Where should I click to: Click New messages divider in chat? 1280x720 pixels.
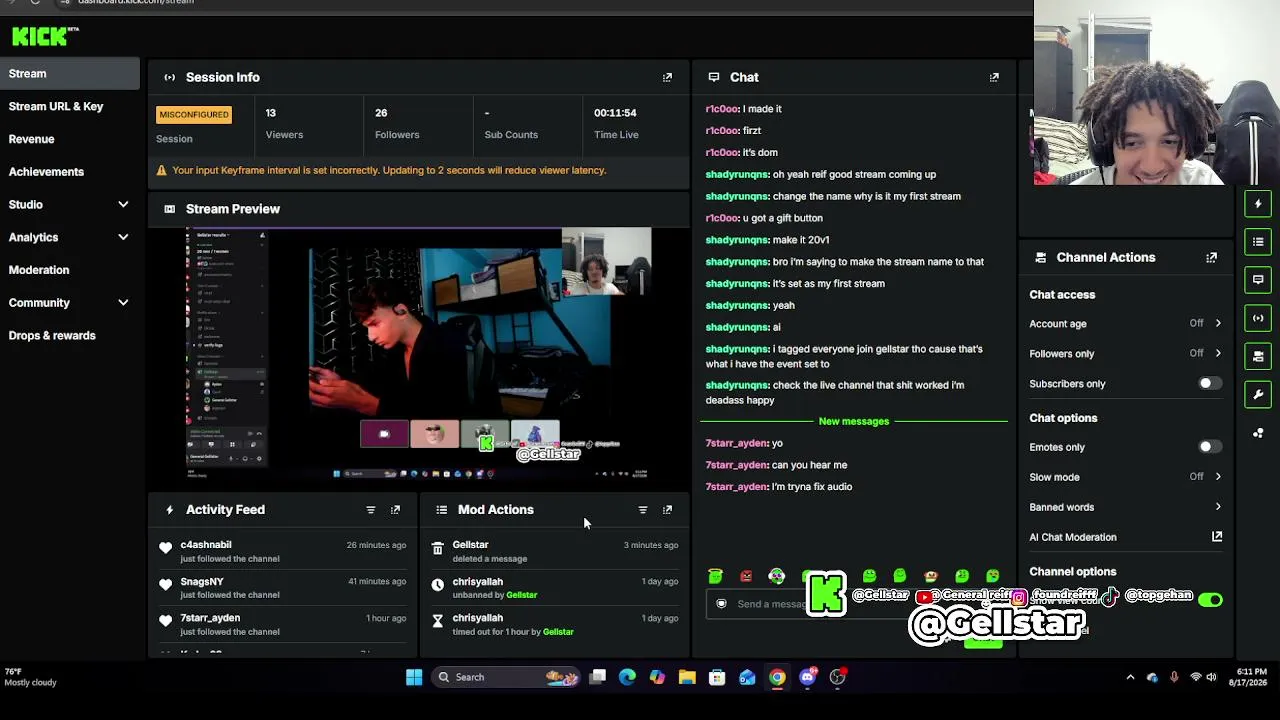(x=853, y=421)
